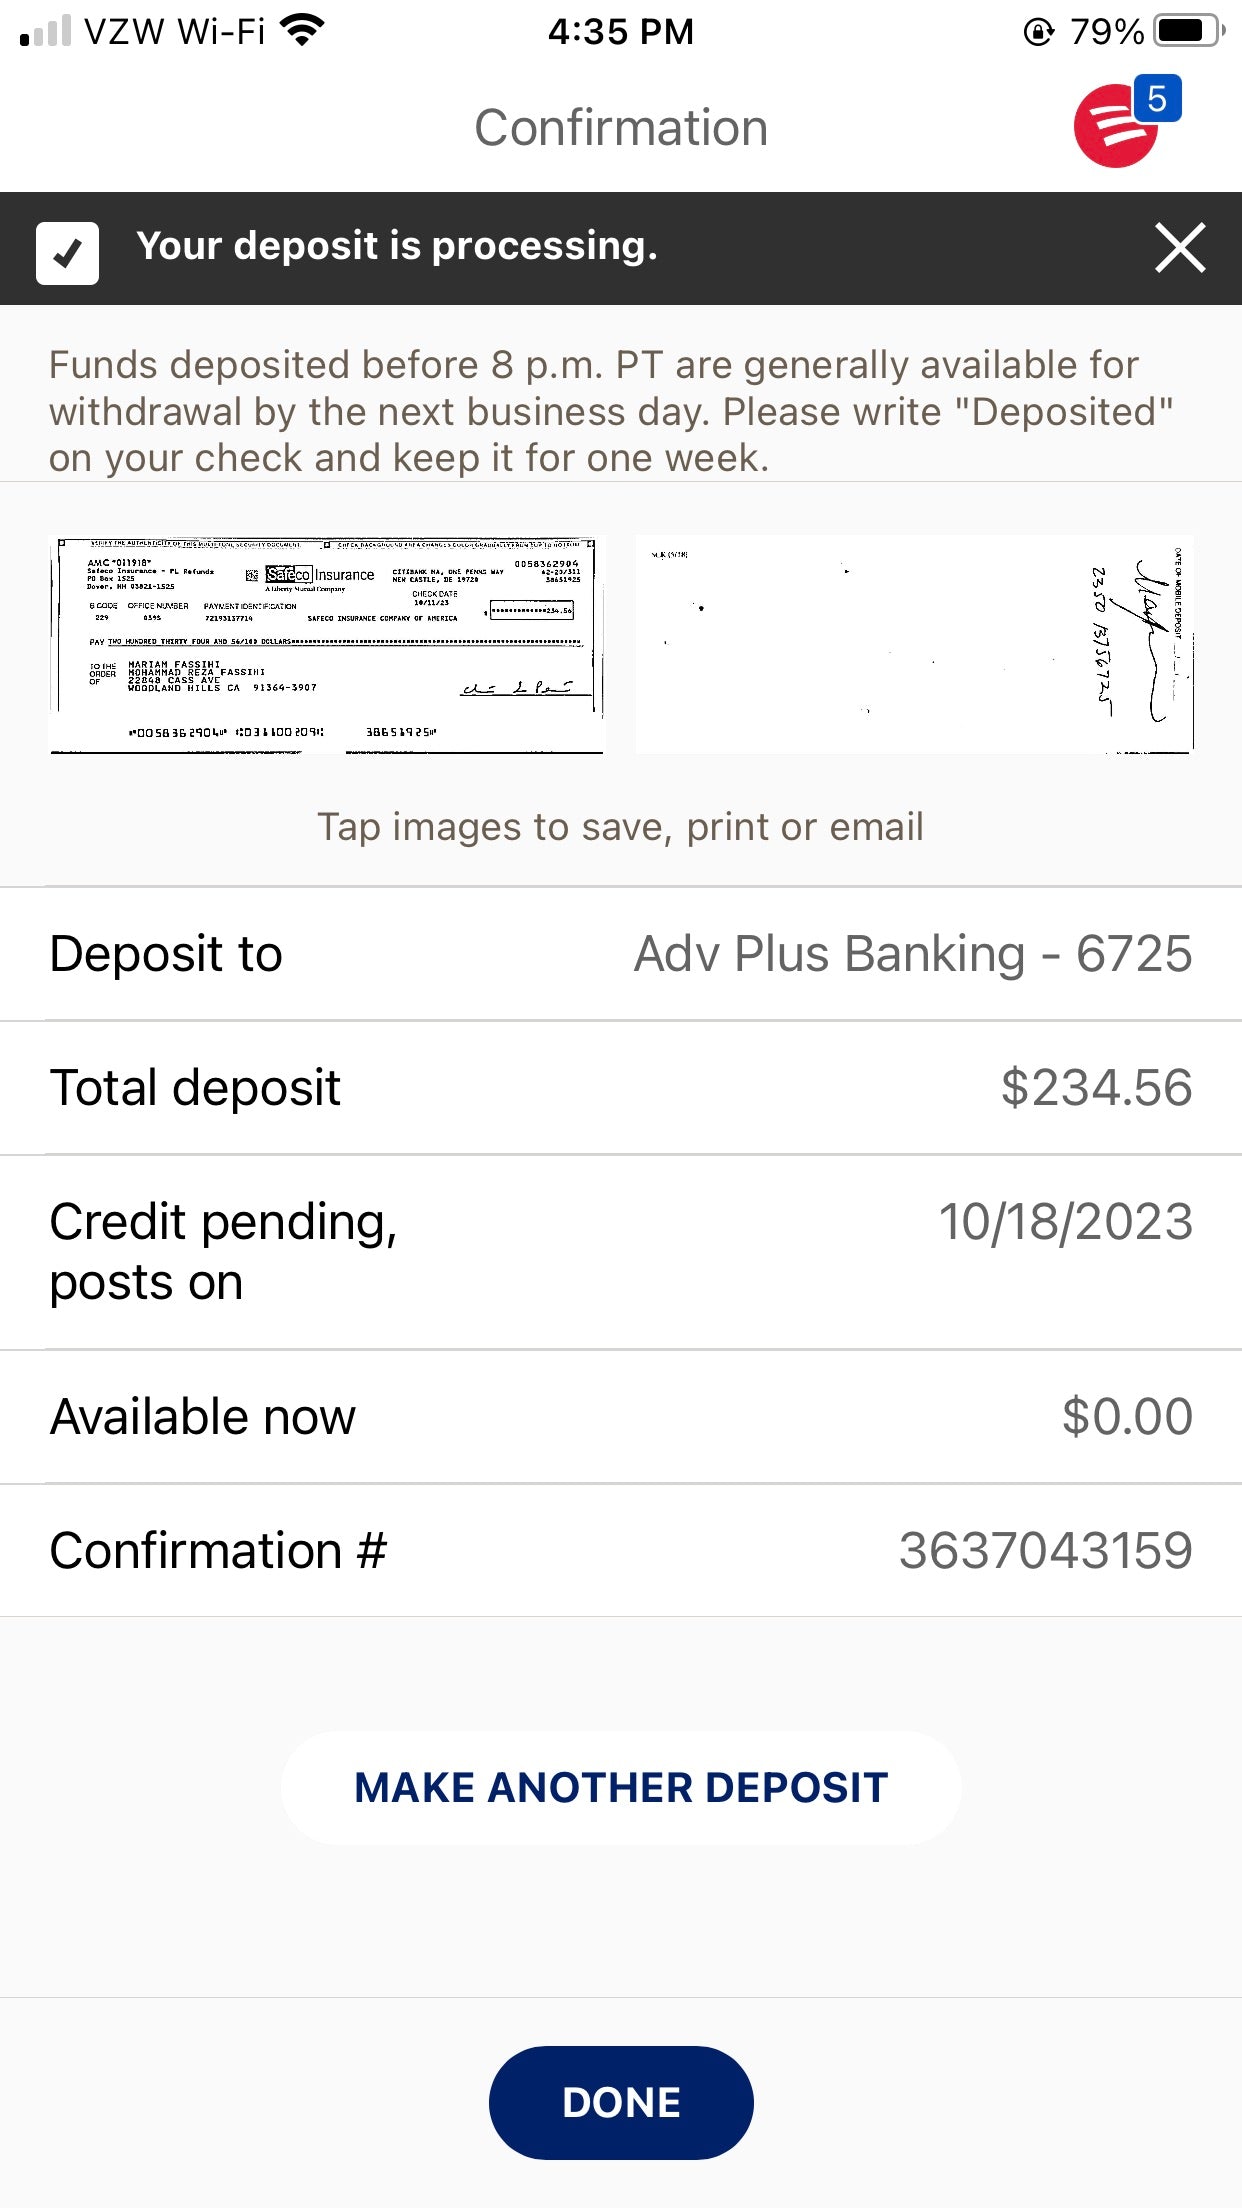Tap the MAKE ANOTHER DEPOSIT button
Image resolution: width=1242 pixels, height=2208 pixels.
pyautogui.click(x=621, y=1788)
